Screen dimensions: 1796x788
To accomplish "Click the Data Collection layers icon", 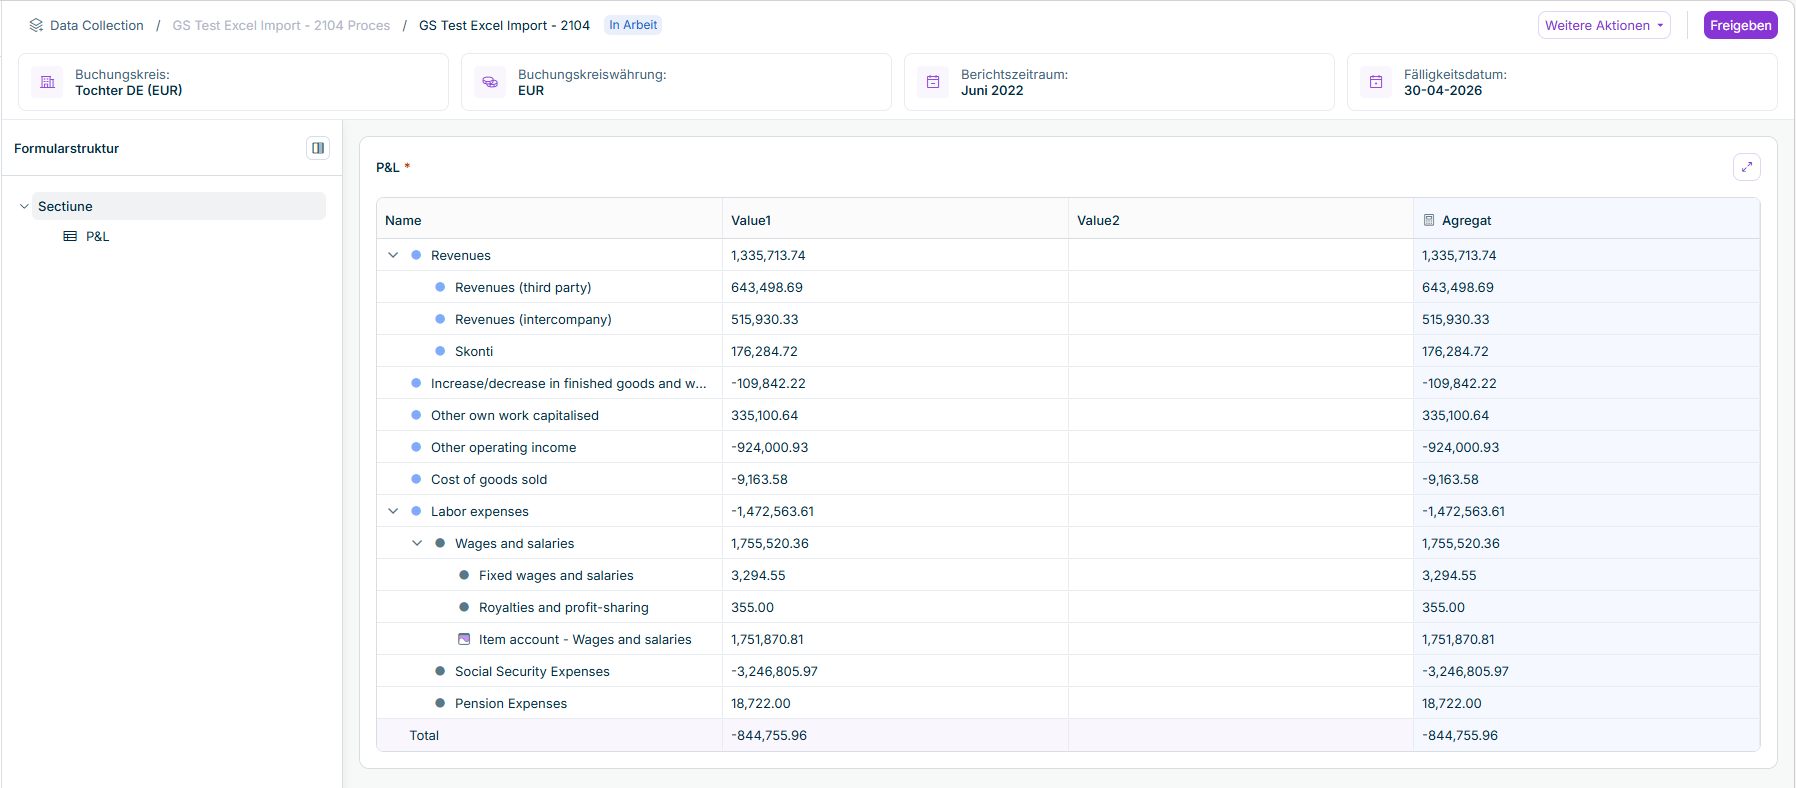I will coord(36,26).
